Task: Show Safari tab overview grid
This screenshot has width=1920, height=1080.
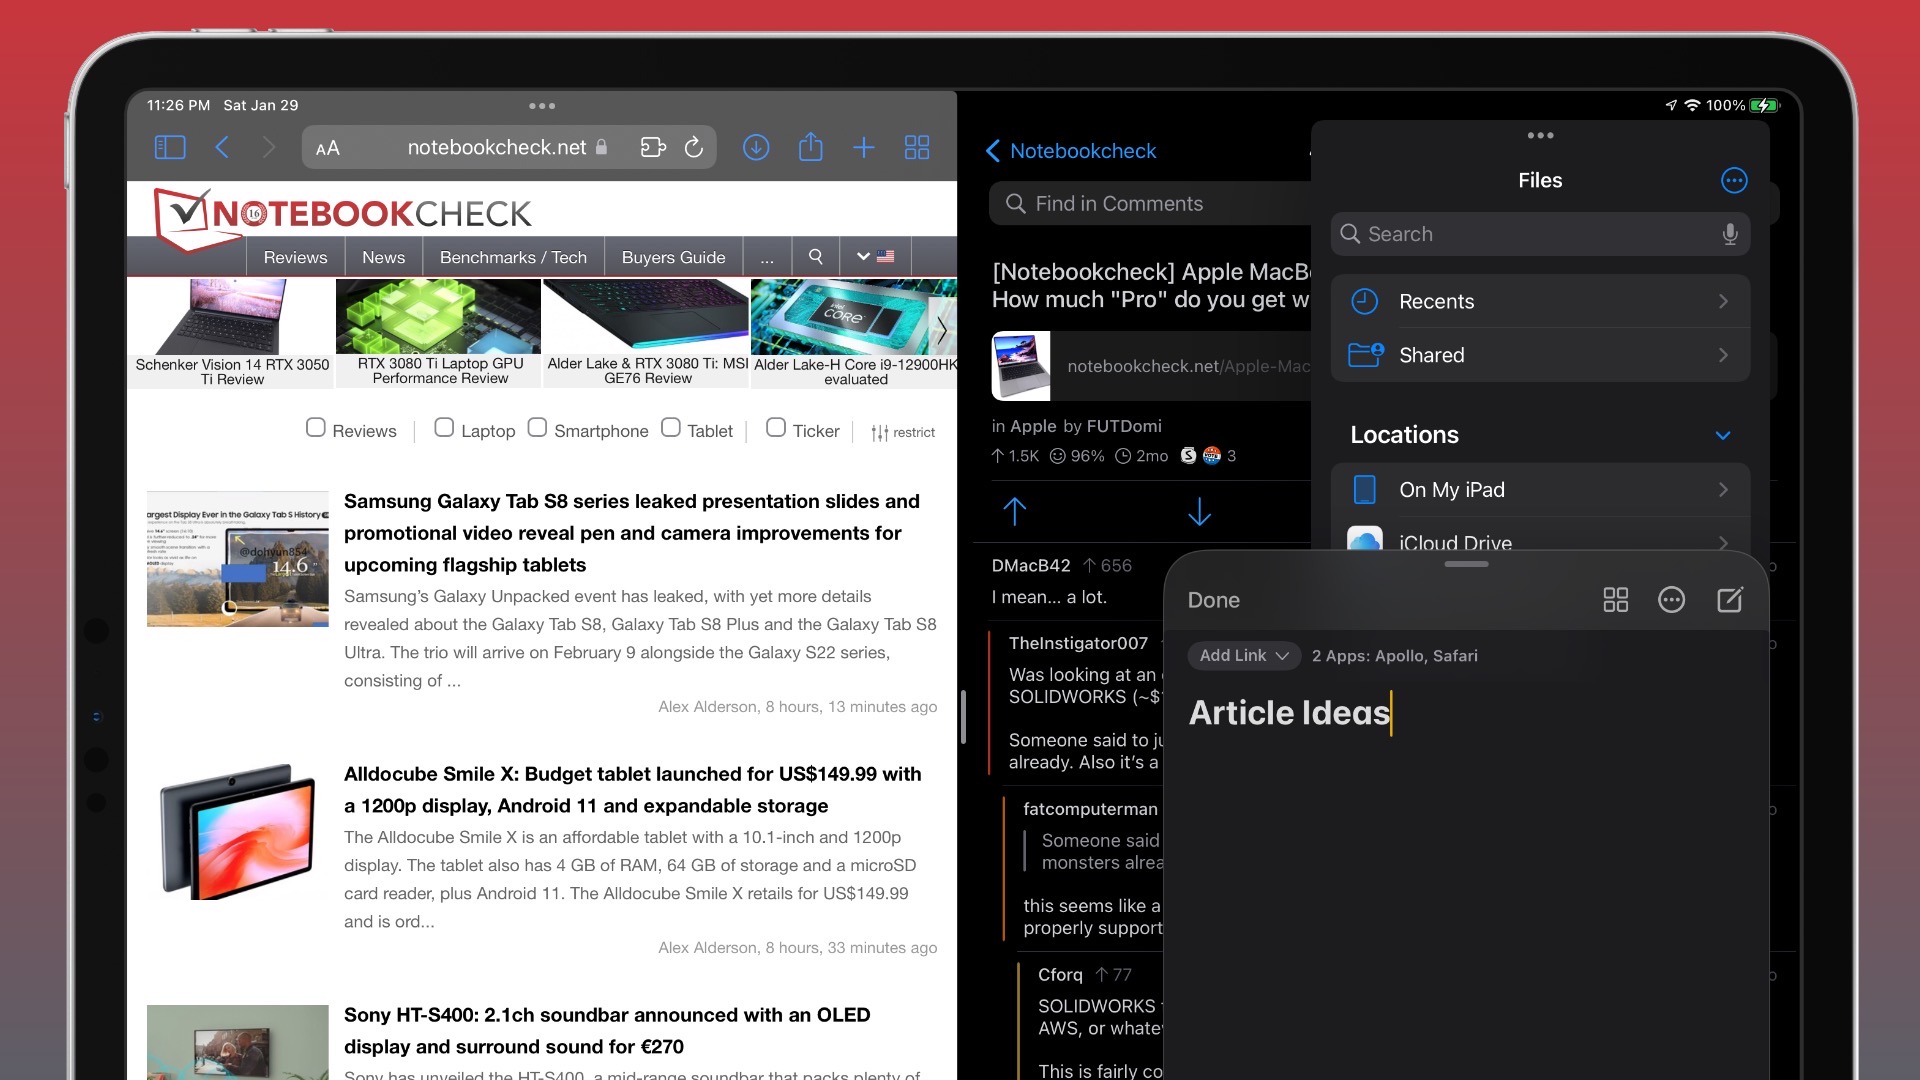Action: pos(917,148)
